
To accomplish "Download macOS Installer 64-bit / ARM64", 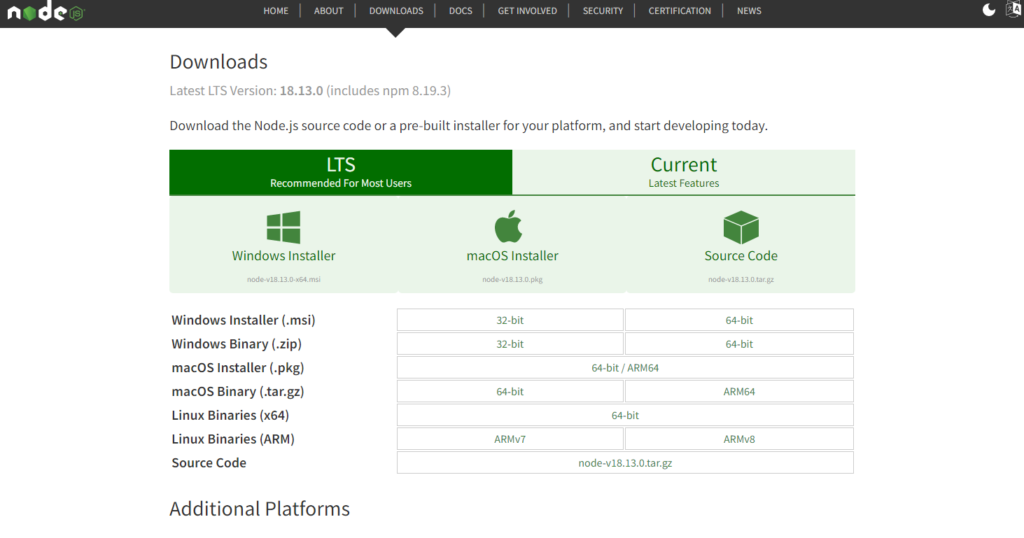I will tap(625, 368).
